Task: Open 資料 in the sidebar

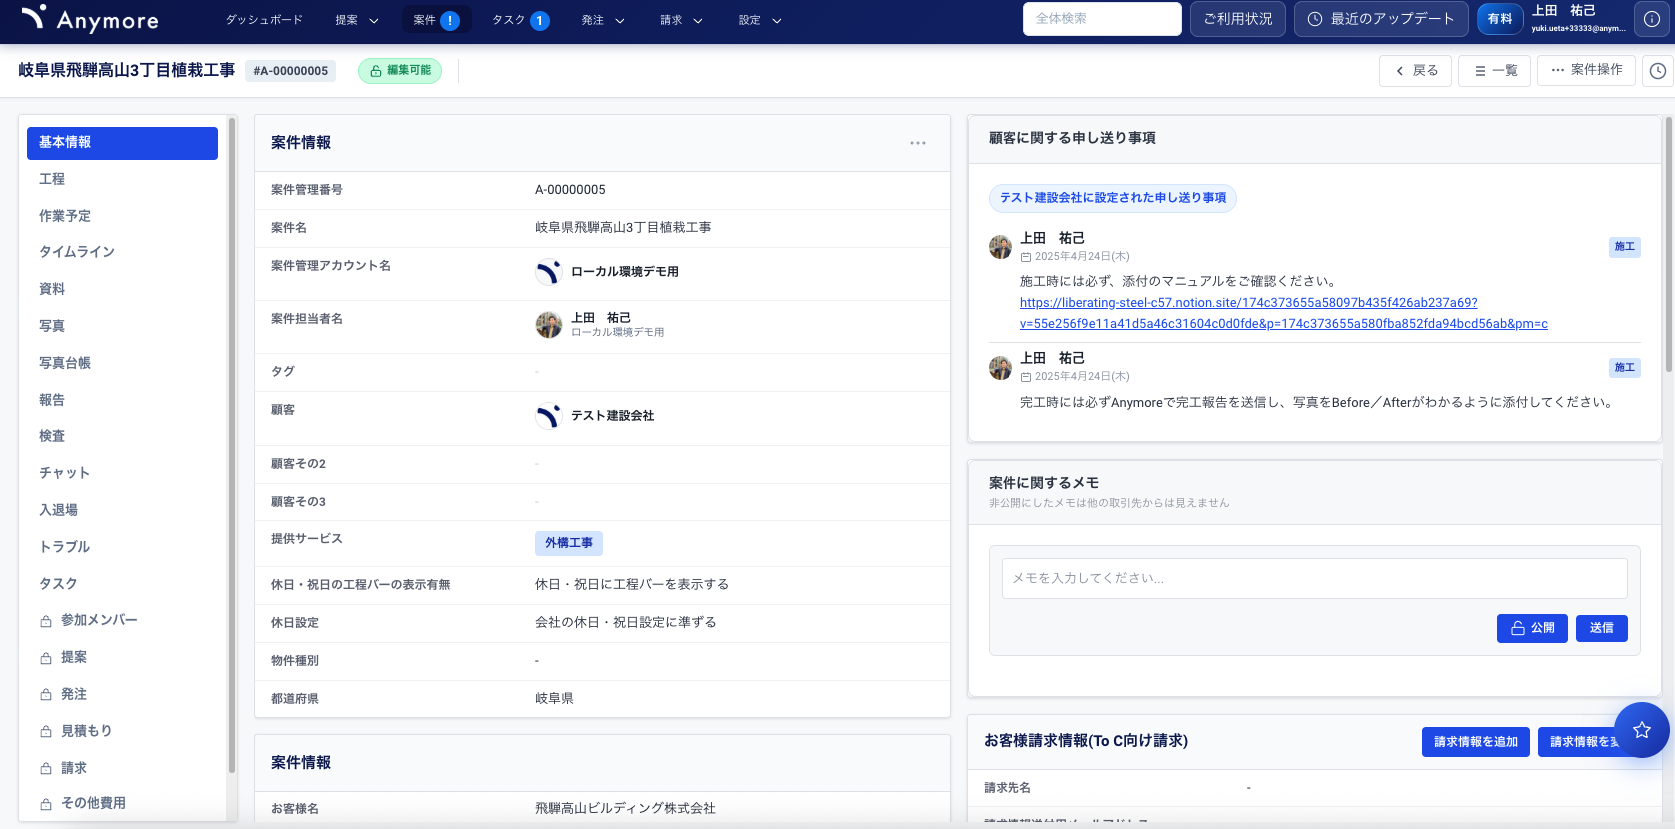Action: pyautogui.click(x=122, y=289)
